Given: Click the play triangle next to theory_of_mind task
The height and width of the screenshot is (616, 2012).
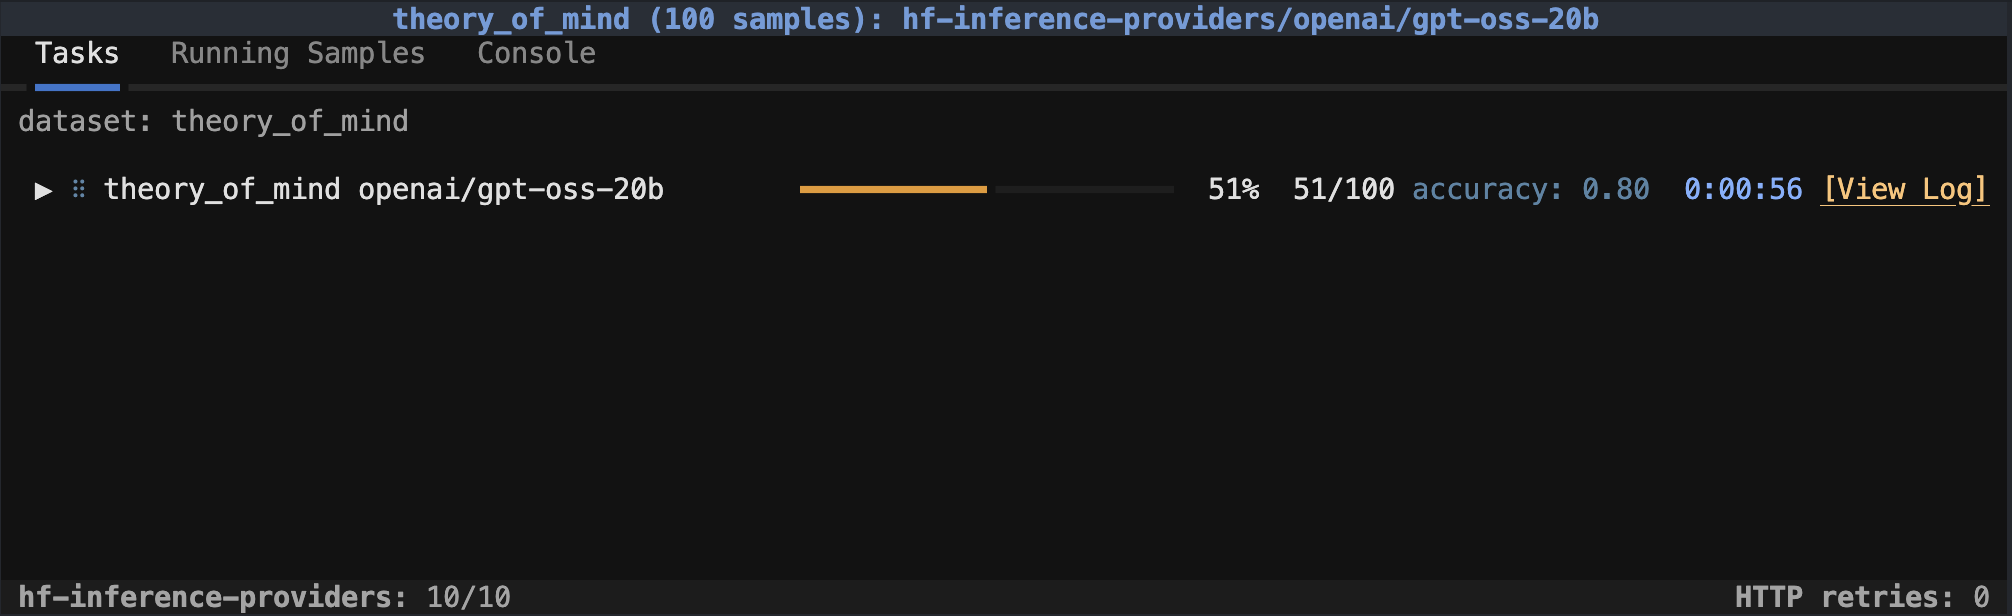Looking at the screenshot, I should (x=42, y=189).
